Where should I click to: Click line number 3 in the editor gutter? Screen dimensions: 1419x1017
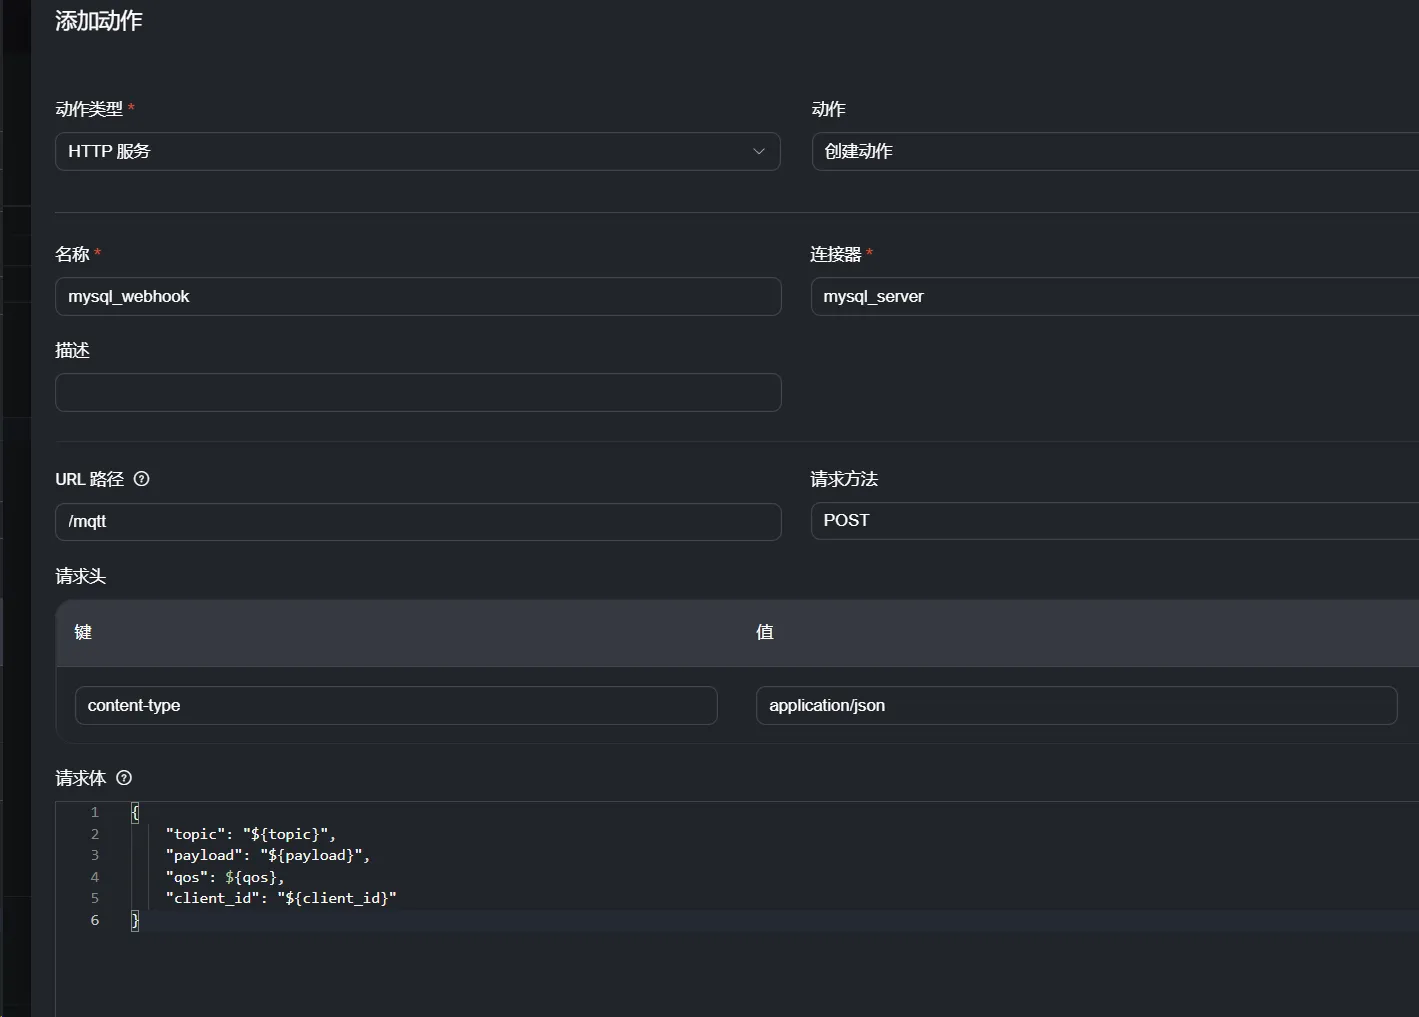pyautogui.click(x=95, y=855)
